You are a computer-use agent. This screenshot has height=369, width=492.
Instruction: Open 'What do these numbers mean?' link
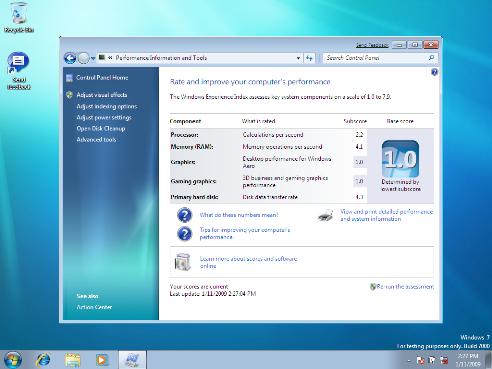[239, 215]
